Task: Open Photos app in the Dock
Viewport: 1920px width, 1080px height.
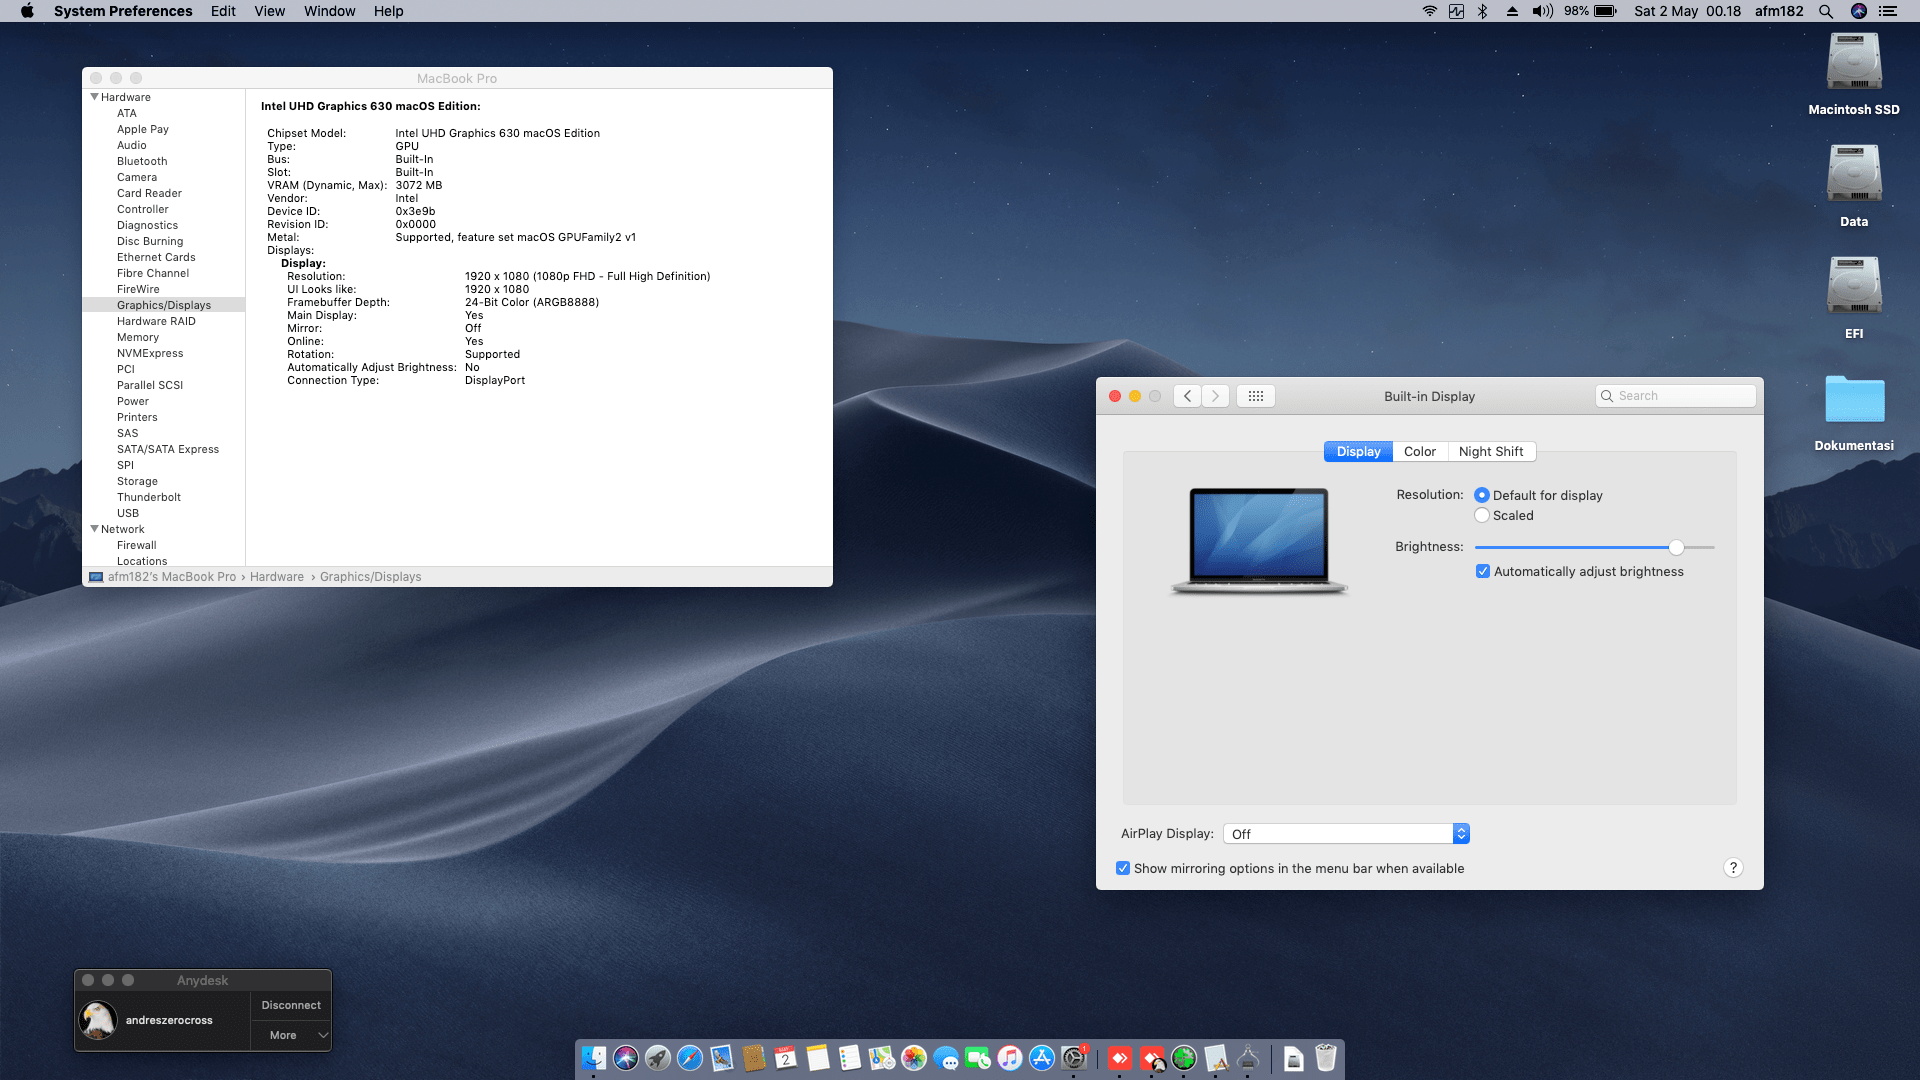Action: point(914,1058)
